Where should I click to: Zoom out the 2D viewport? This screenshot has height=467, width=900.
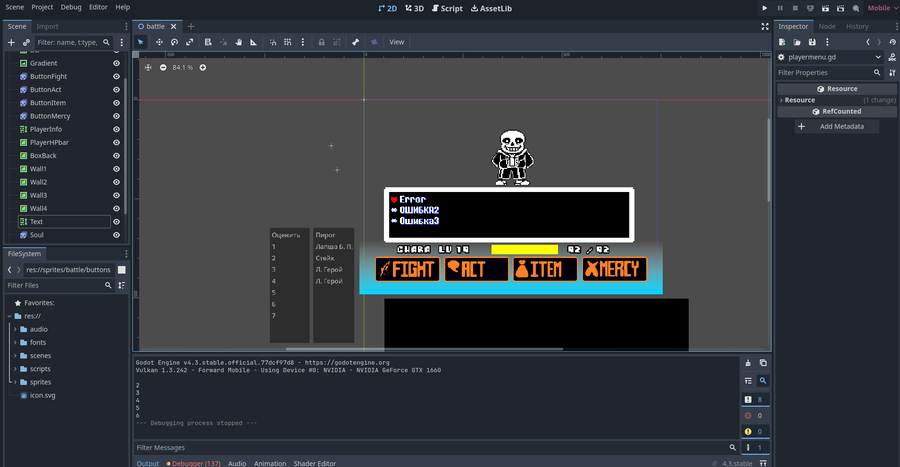163,67
